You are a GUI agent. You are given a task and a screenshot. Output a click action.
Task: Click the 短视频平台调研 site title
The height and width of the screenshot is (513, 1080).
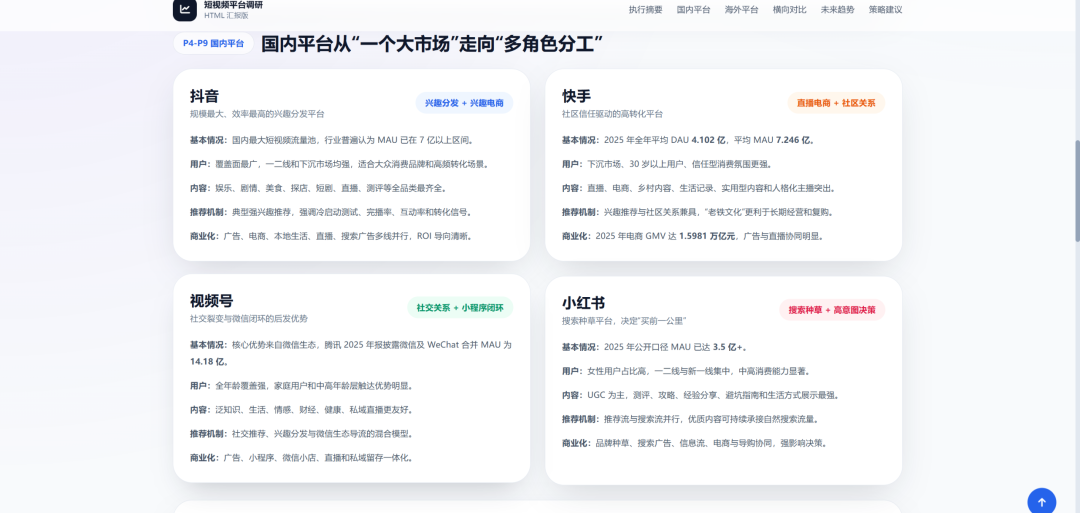tap(233, 5)
